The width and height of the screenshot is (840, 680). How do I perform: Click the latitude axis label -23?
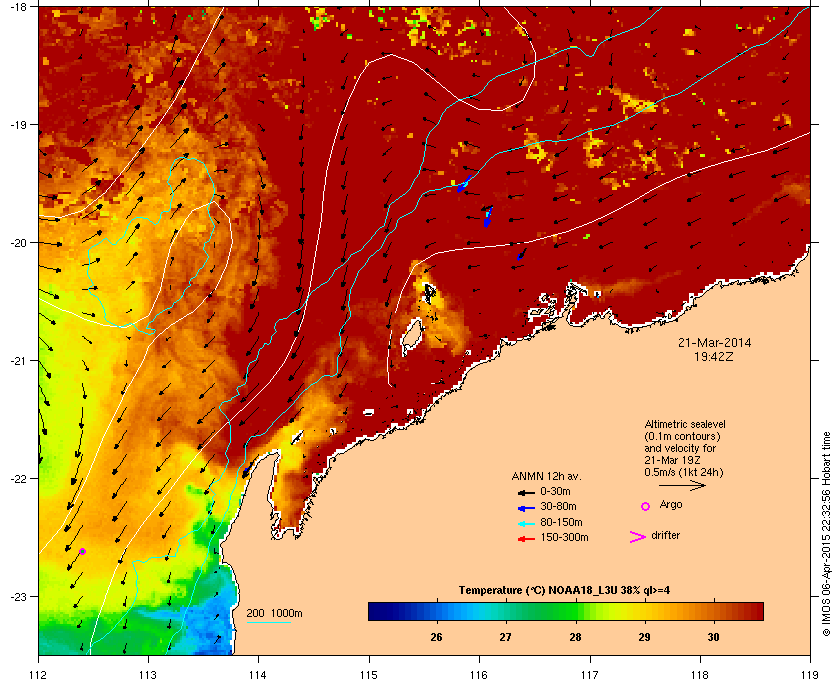19,596
